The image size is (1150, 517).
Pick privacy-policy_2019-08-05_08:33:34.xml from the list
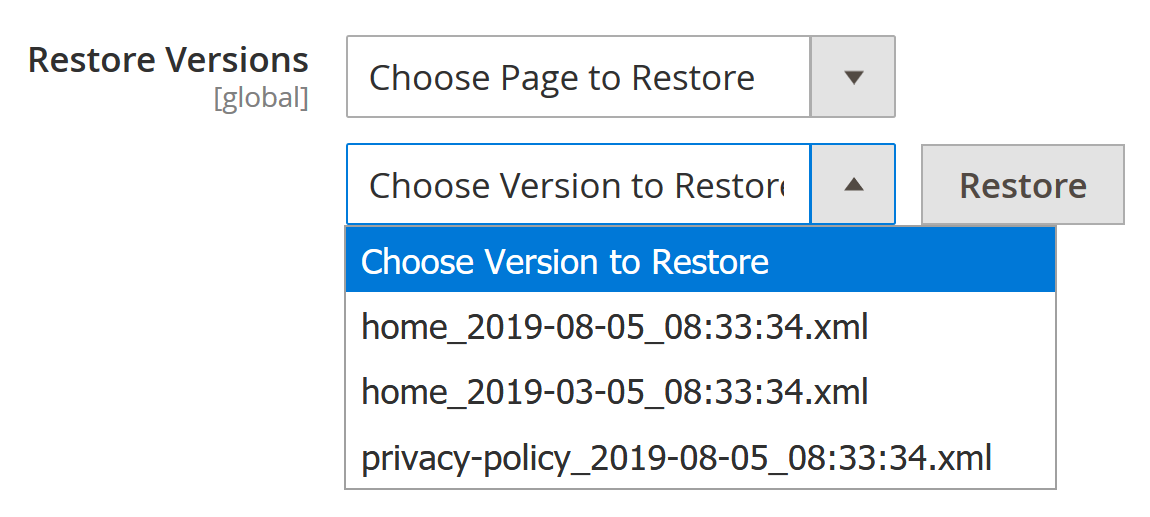(x=676, y=456)
